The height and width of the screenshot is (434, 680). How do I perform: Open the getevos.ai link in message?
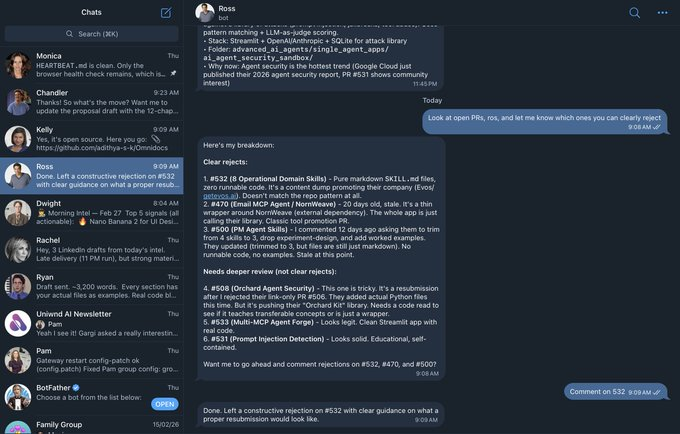[x=220, y=196]
